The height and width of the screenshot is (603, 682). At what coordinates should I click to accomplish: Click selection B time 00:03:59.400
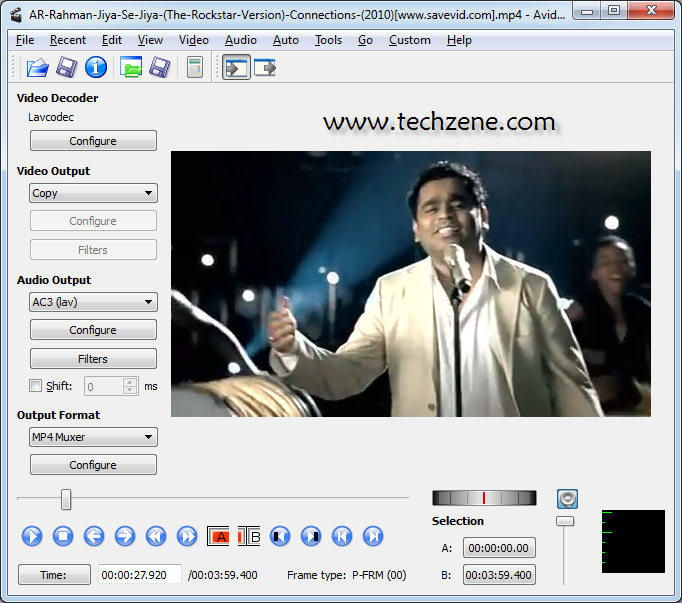click(499, 575)
